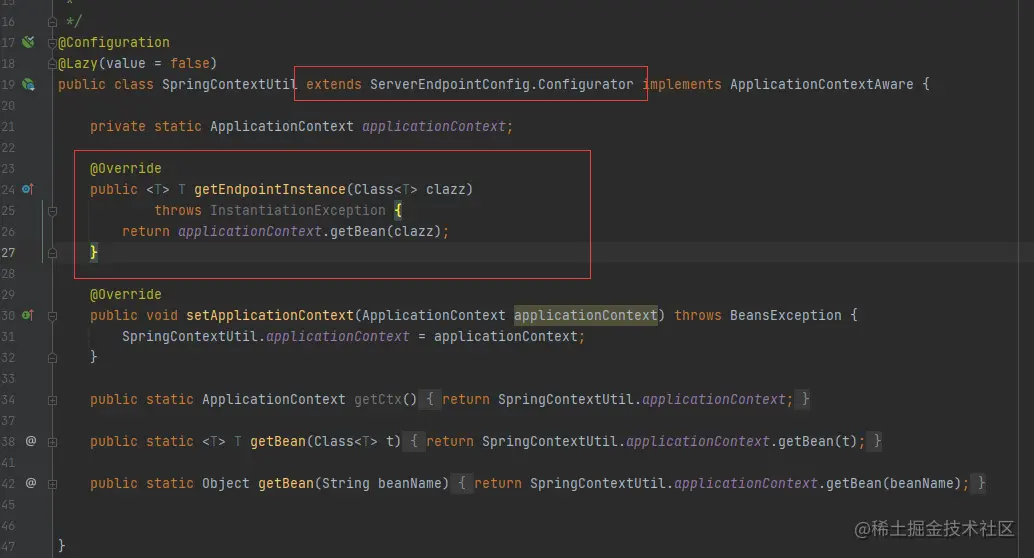
Task: Click the highlighted applicationContext parameter on line 30
Action: (586, 315)
